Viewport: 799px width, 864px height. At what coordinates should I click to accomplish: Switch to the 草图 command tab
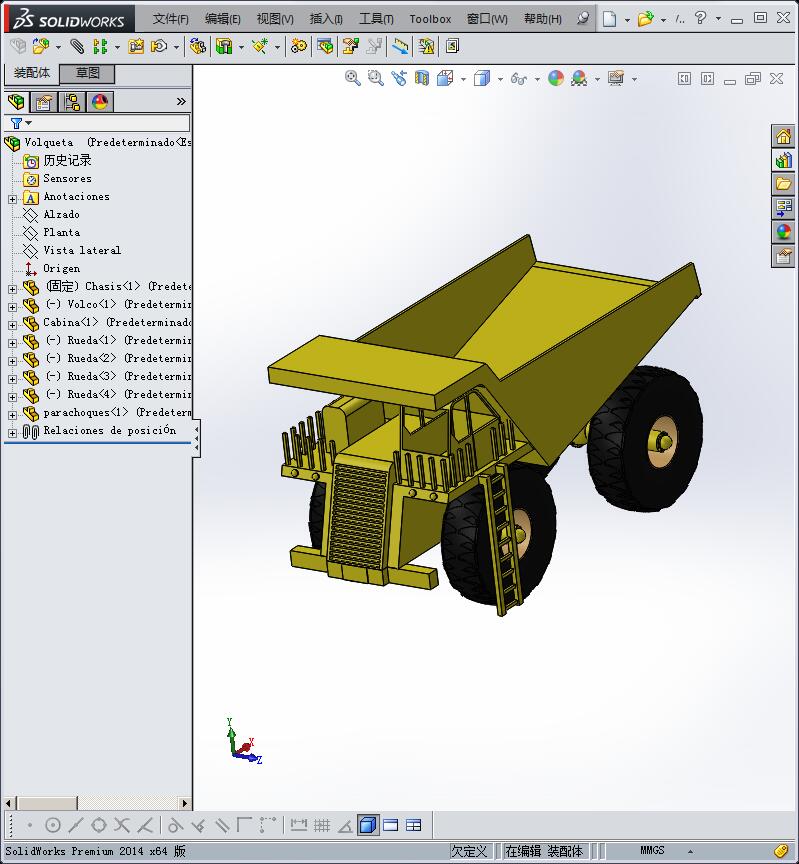(87, 73)
